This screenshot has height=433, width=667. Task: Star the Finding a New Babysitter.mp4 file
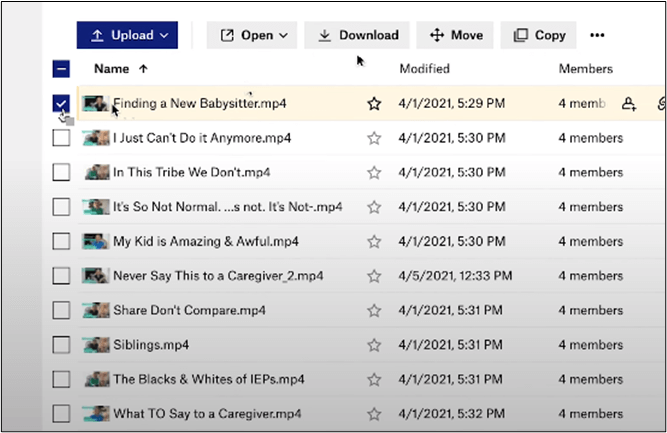click(374, 104)
